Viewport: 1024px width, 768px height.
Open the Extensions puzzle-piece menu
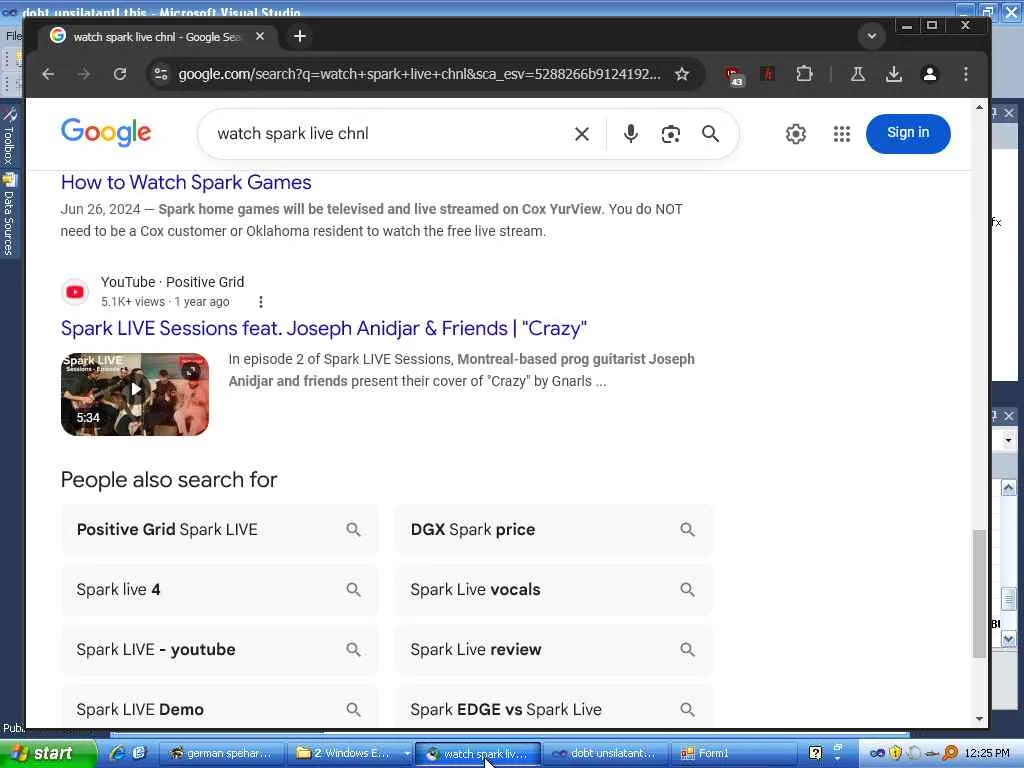click(x=804, y=74)
